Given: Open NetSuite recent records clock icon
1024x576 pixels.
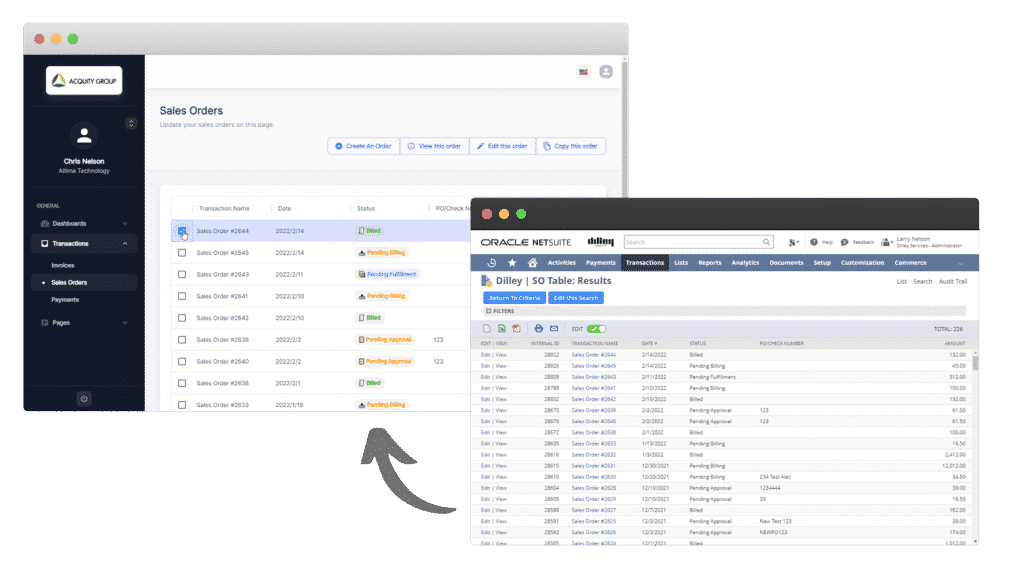Looking at the screenshot, I should [492, 263].
